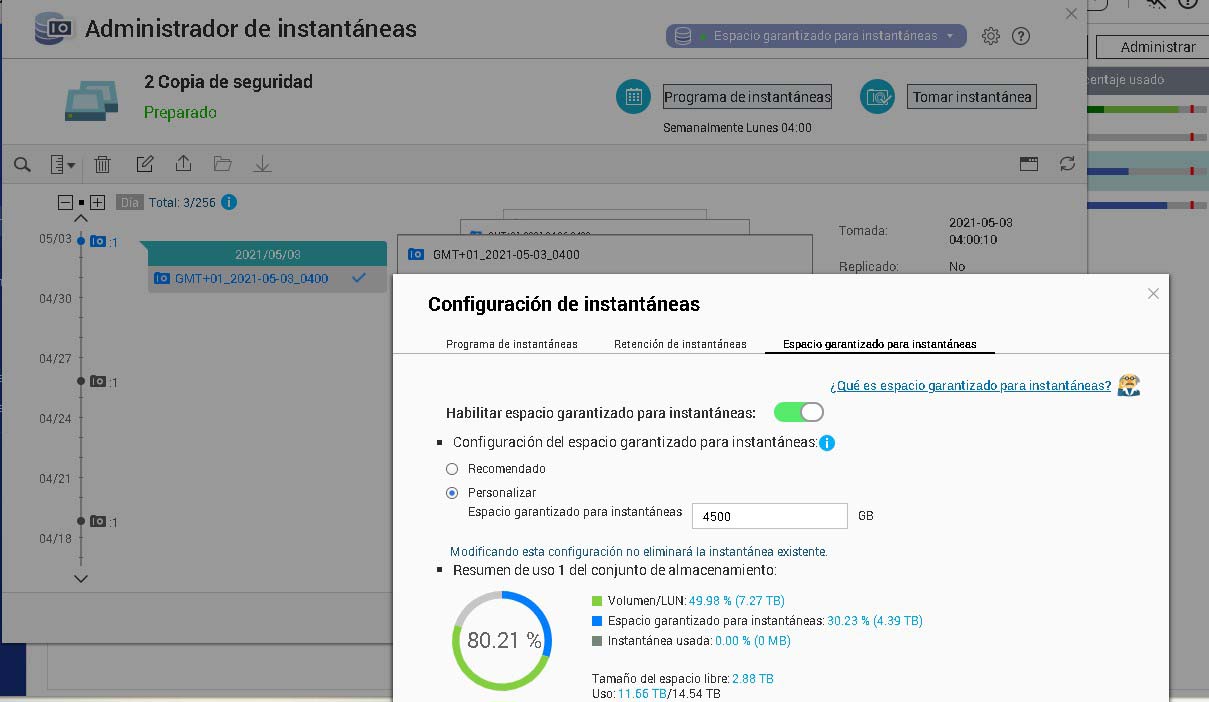Collapse timeline with the minus box button
This screenshot has width=1209, height=702.
65,202
